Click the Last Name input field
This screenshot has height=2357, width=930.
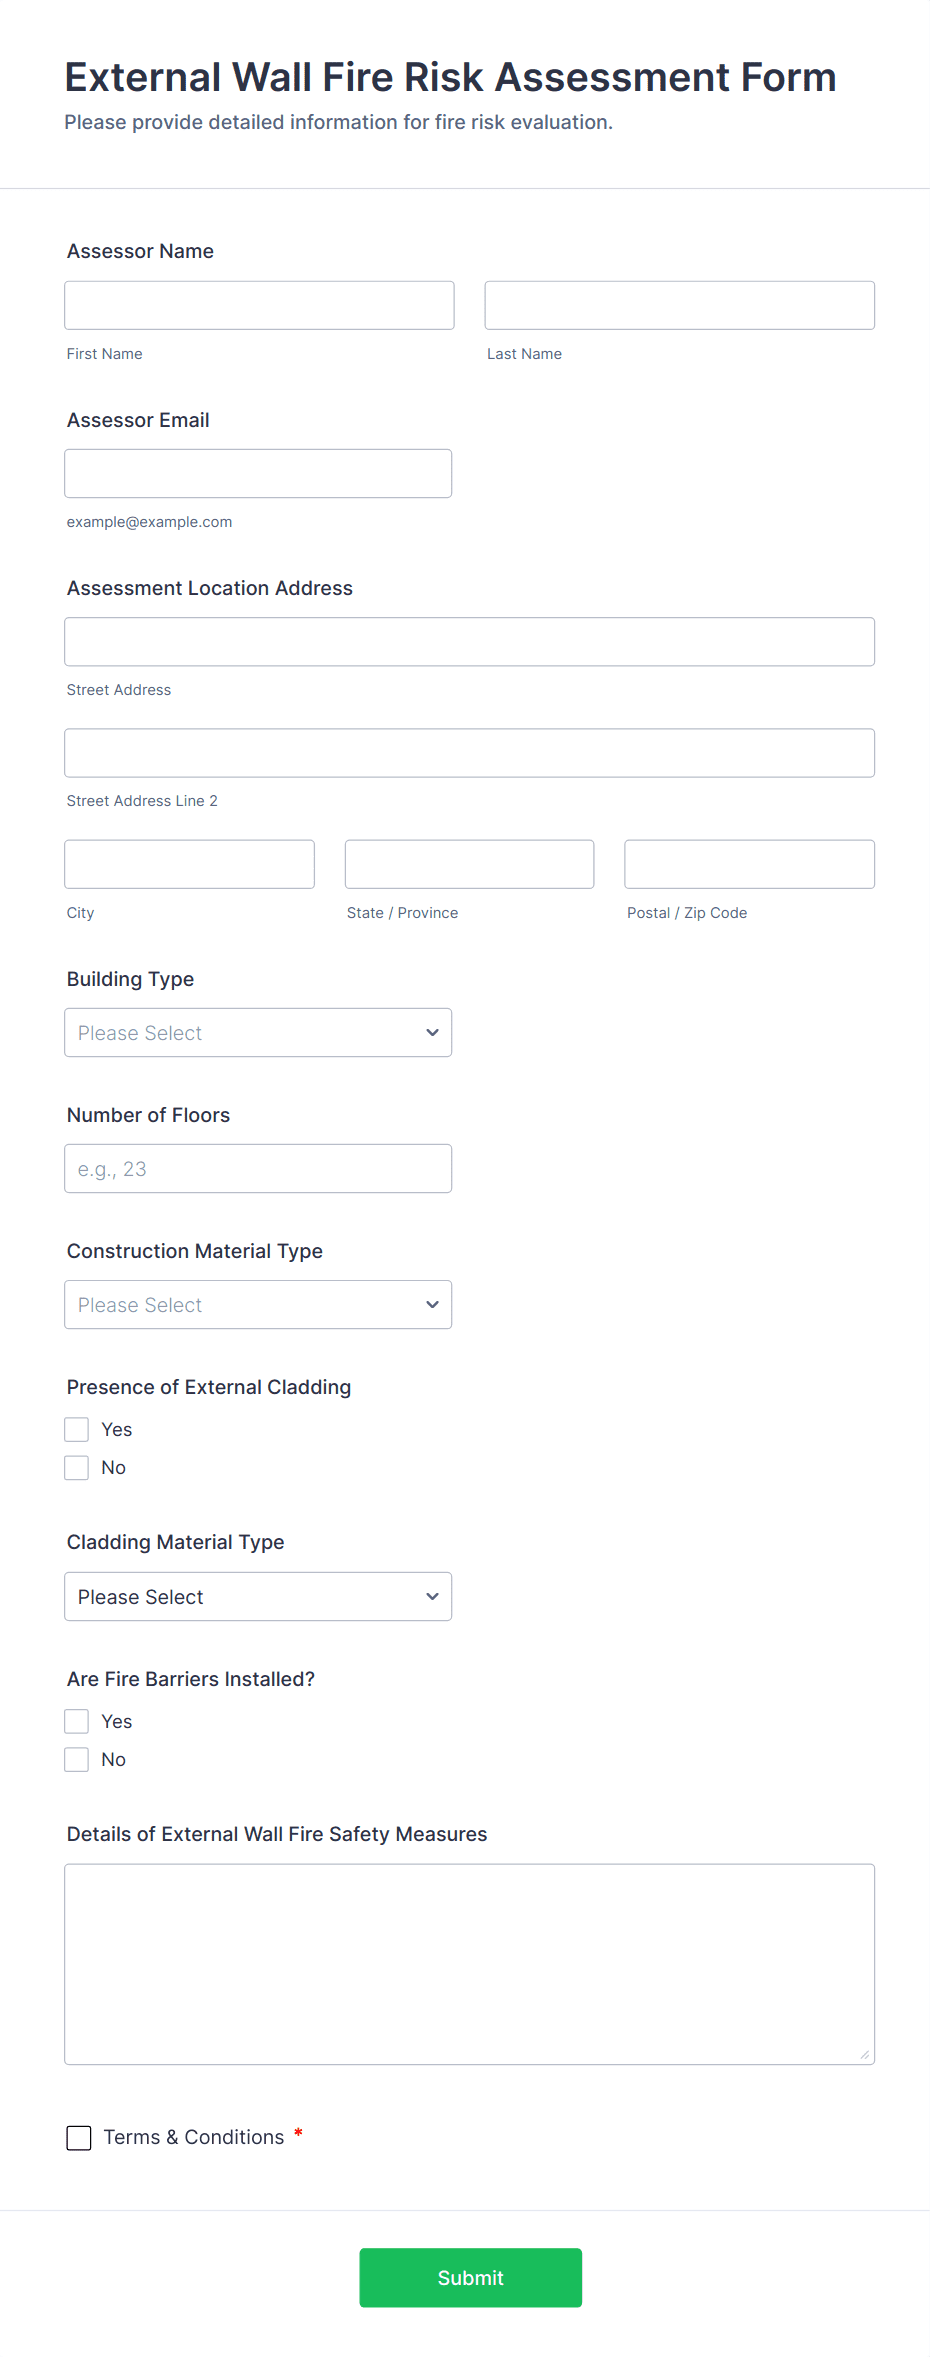click(679, 305)
